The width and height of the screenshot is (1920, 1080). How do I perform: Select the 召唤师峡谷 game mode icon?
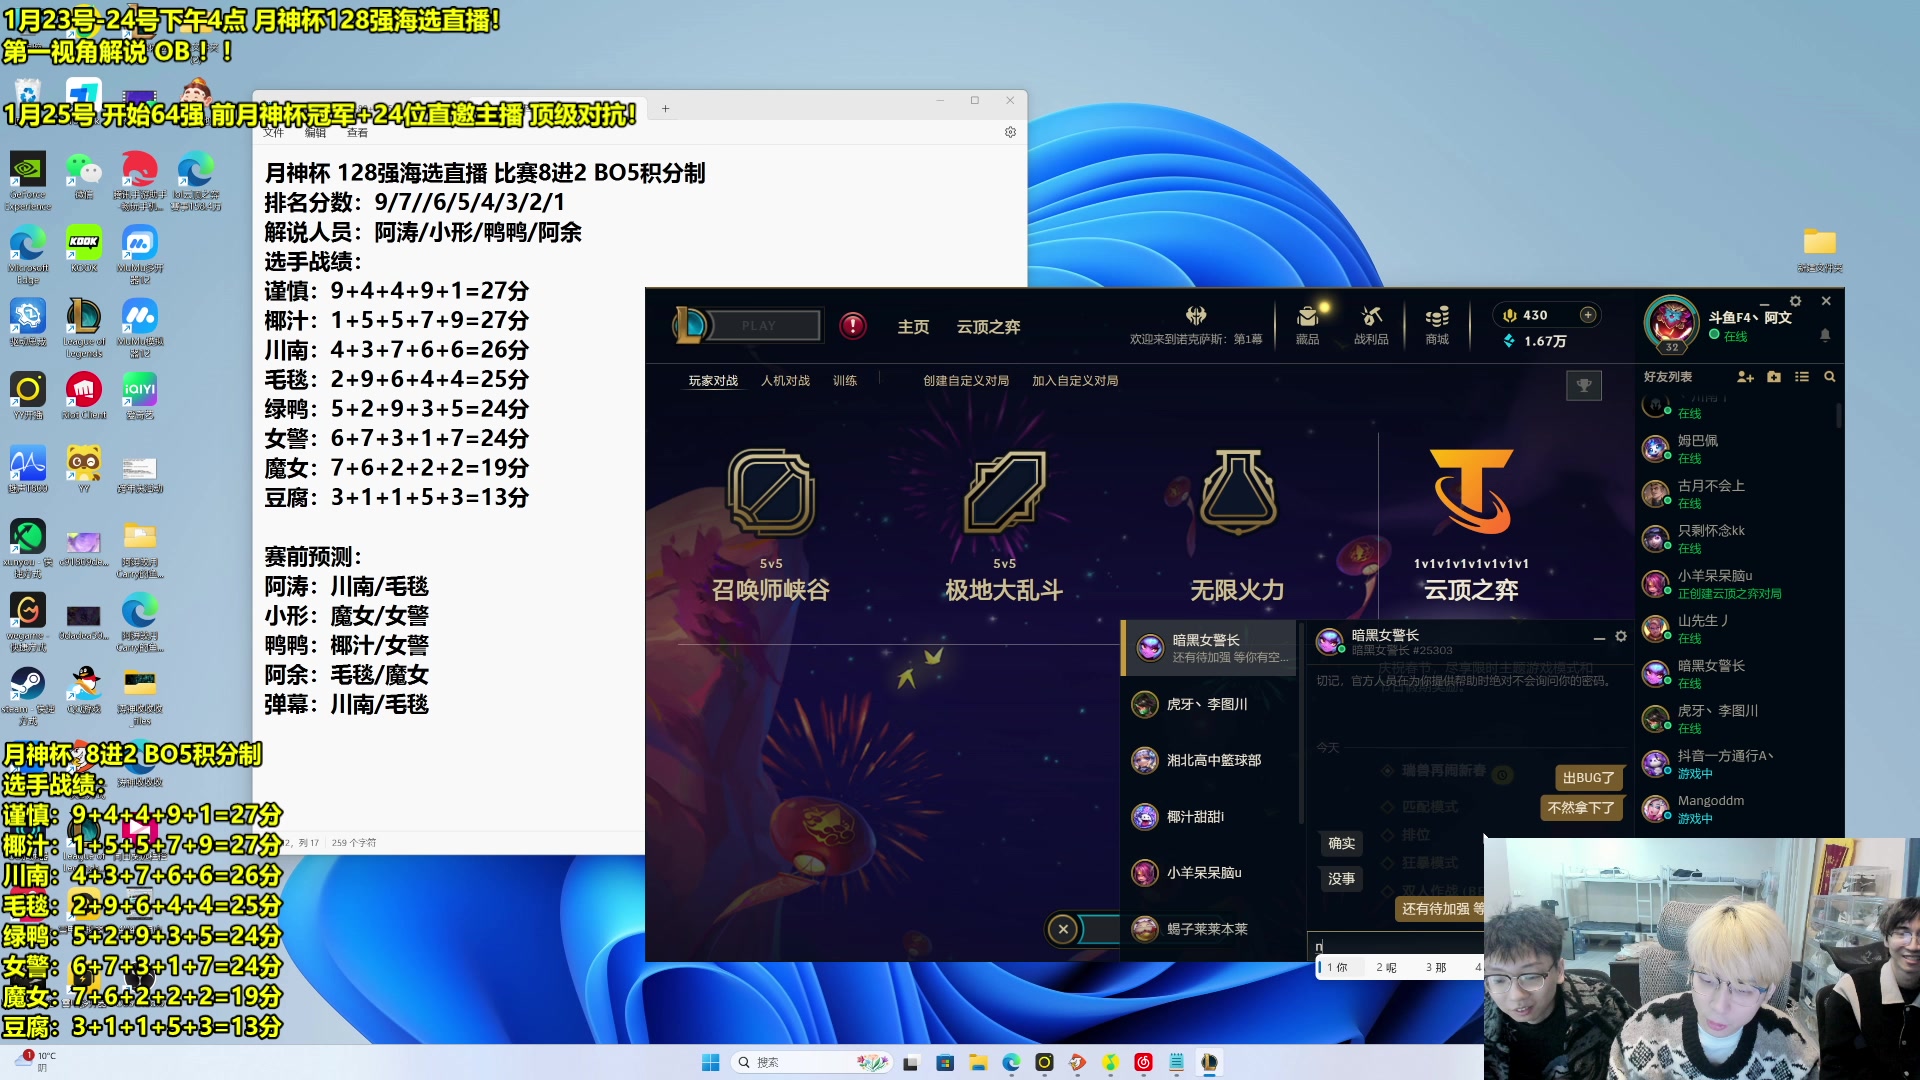point(771,492)
